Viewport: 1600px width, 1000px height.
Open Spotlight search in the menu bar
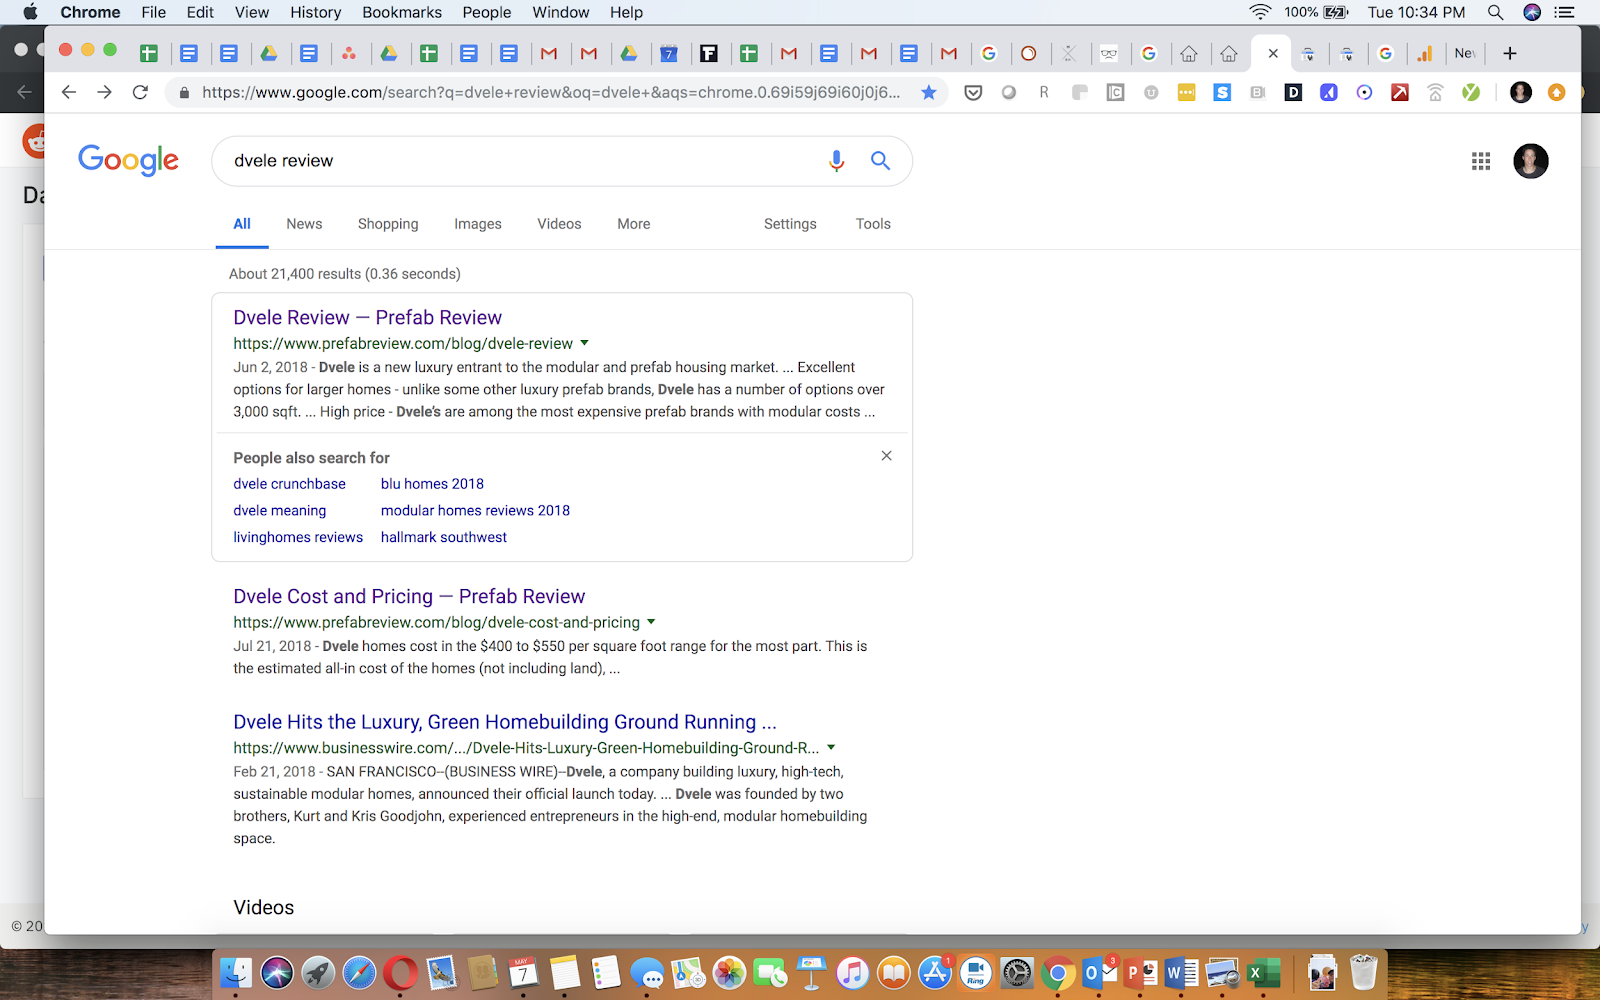(1495, 12)
